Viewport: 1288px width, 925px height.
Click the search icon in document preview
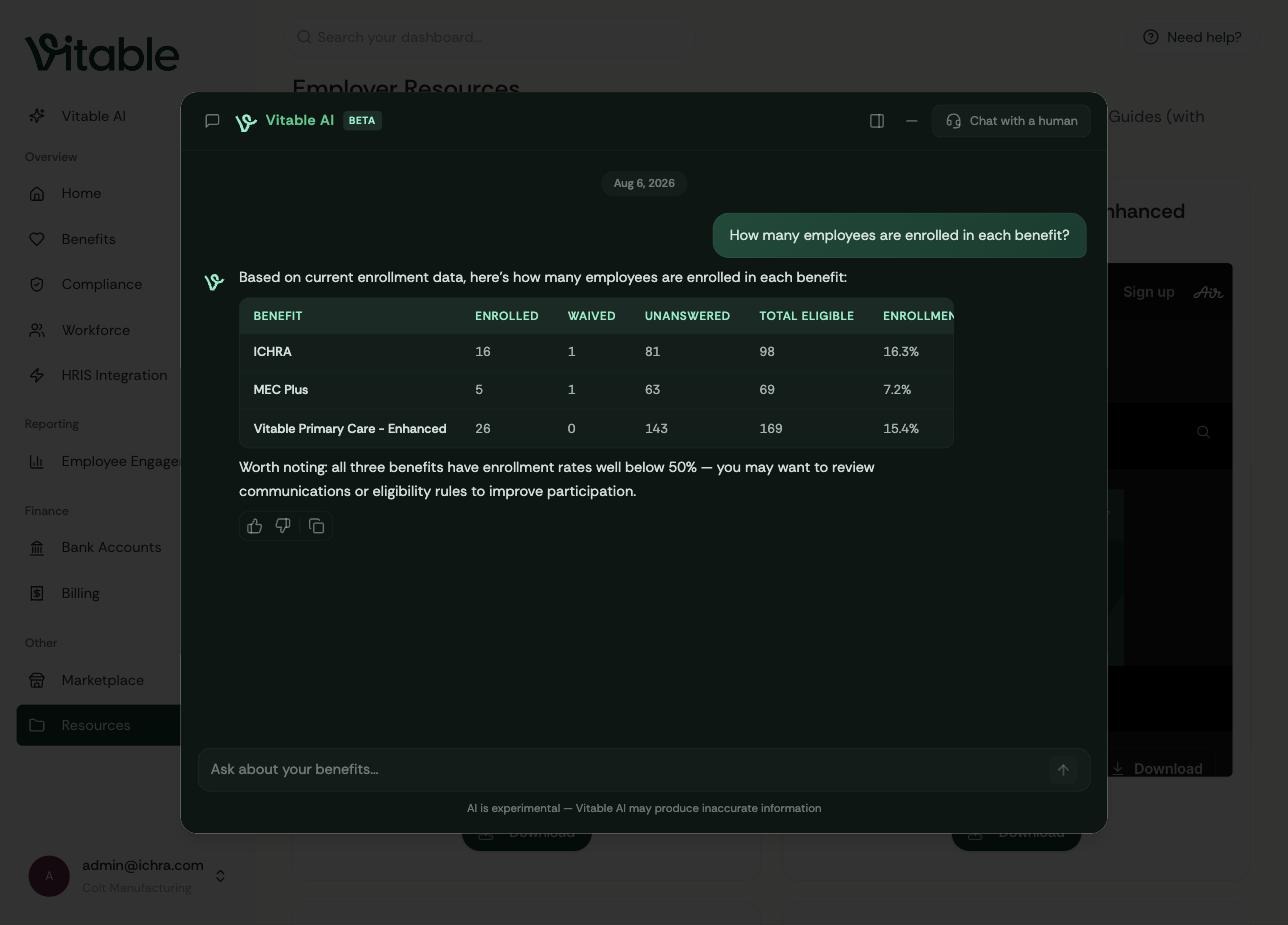1203,432
